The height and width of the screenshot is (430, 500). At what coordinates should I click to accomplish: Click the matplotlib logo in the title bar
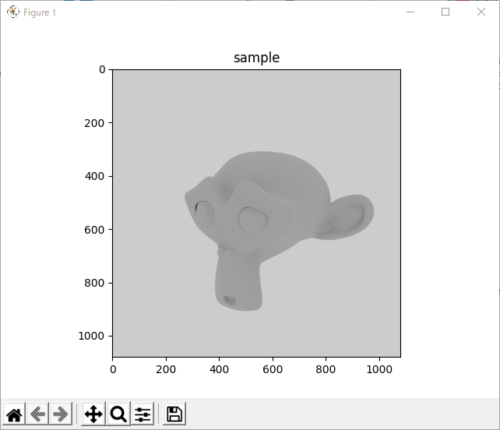pos(13,12)
